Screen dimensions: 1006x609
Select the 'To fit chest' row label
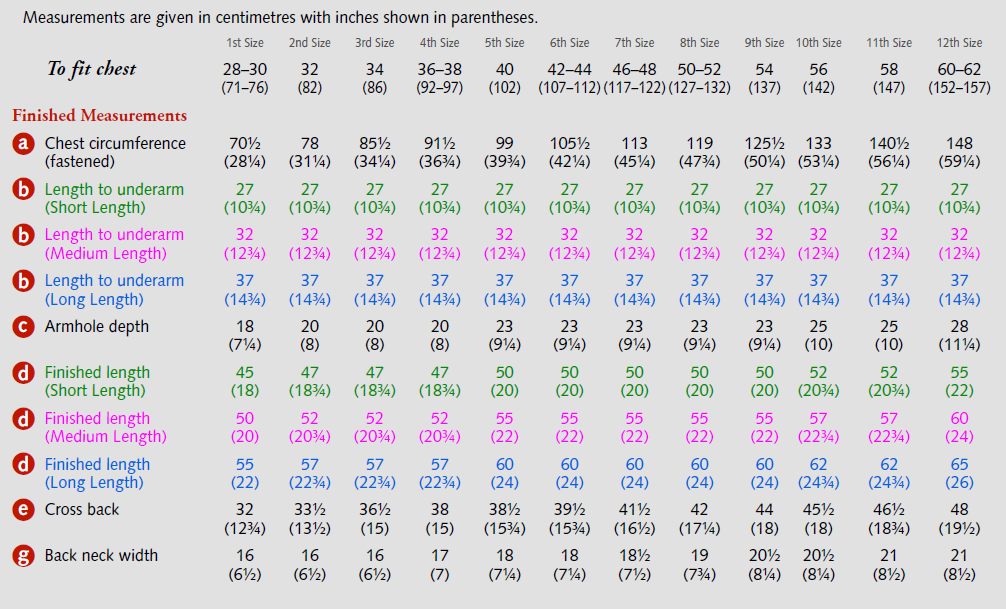[92, 69]
